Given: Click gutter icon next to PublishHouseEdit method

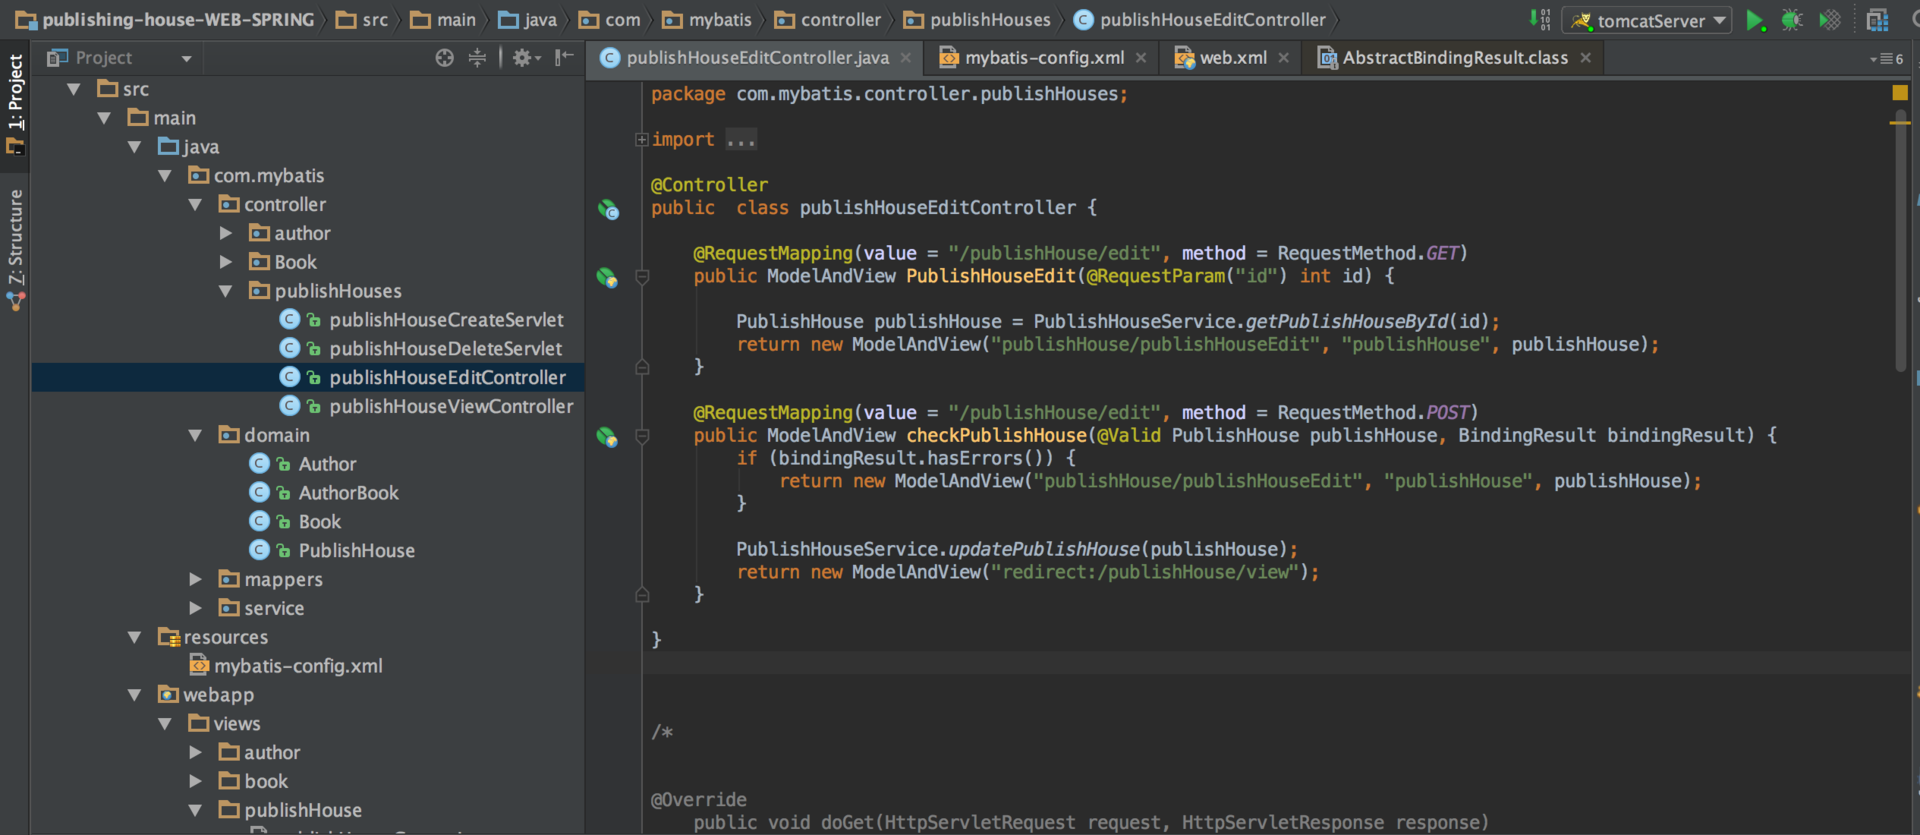Looking at the screenshot, I should [607, 277].
